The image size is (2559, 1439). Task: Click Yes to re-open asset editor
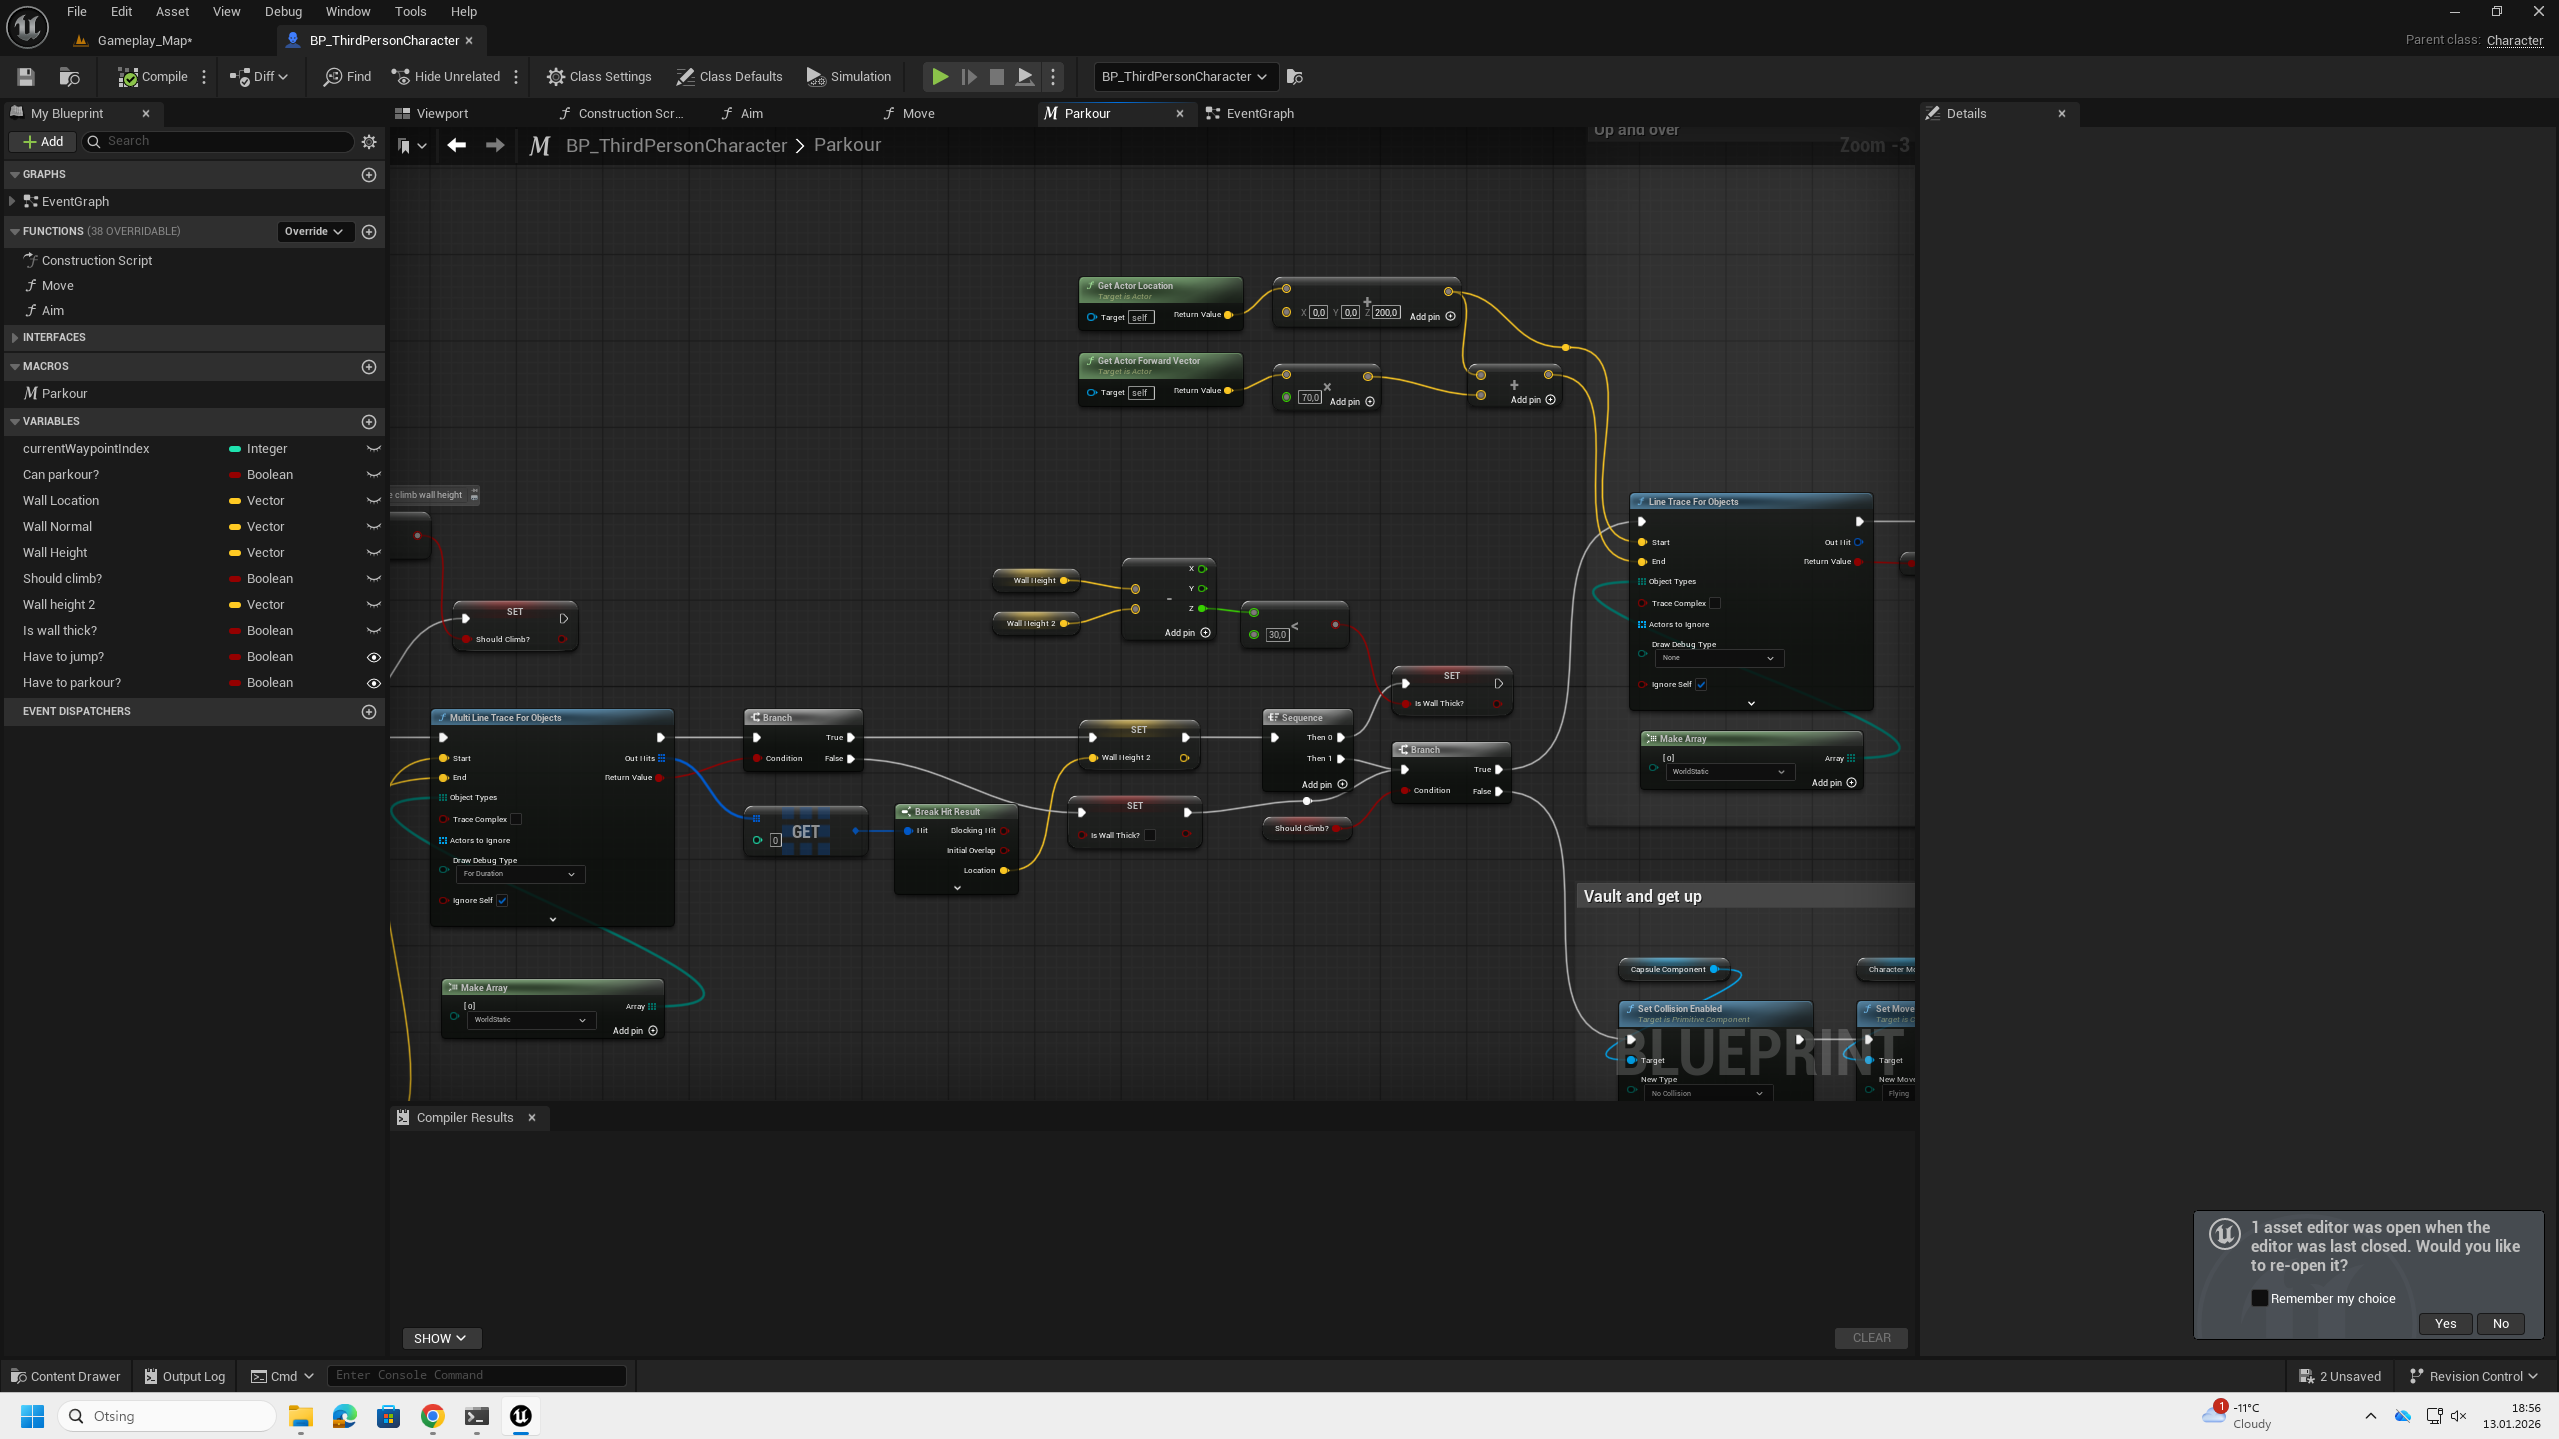pyautogui.click(x=2445, y=1323)
